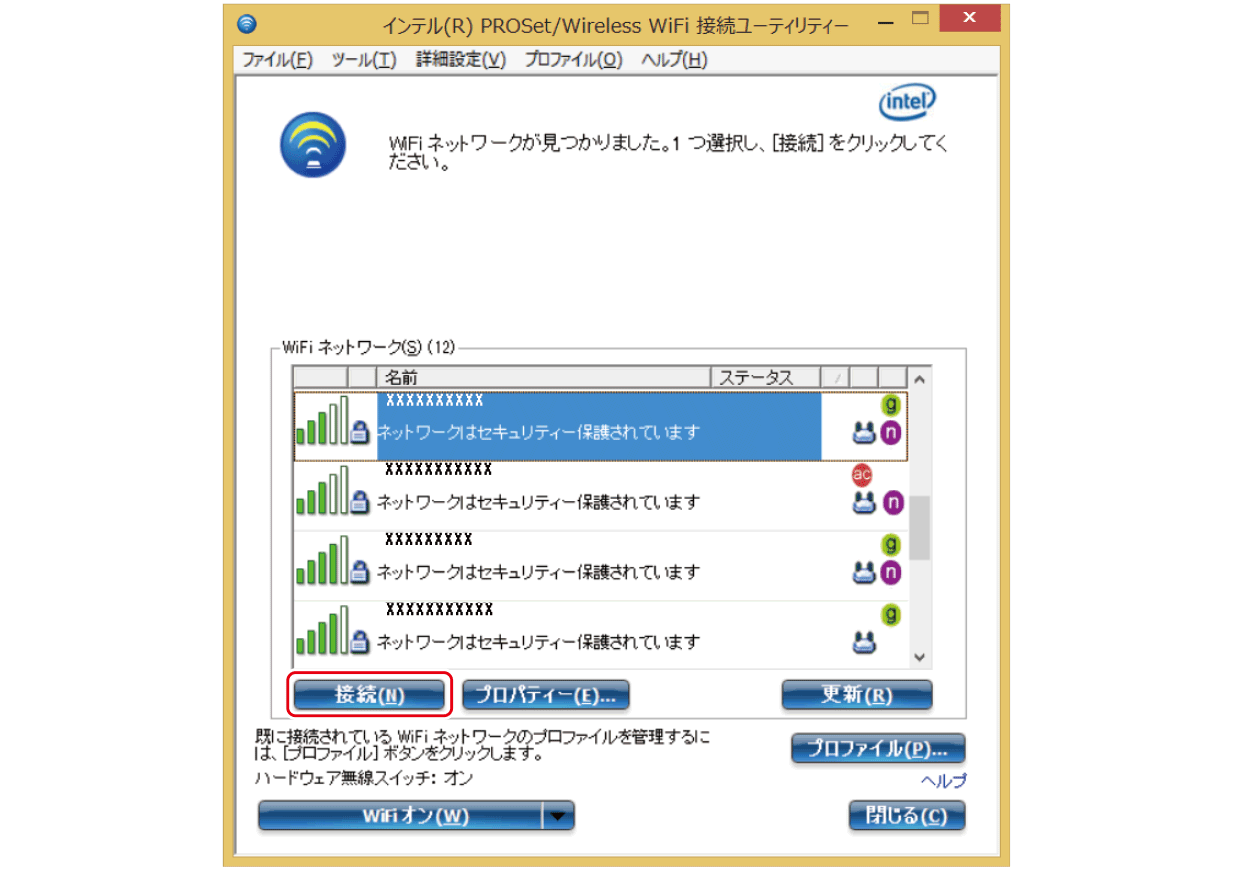Click padlock icon of the ac-badge network

point(361,503)
